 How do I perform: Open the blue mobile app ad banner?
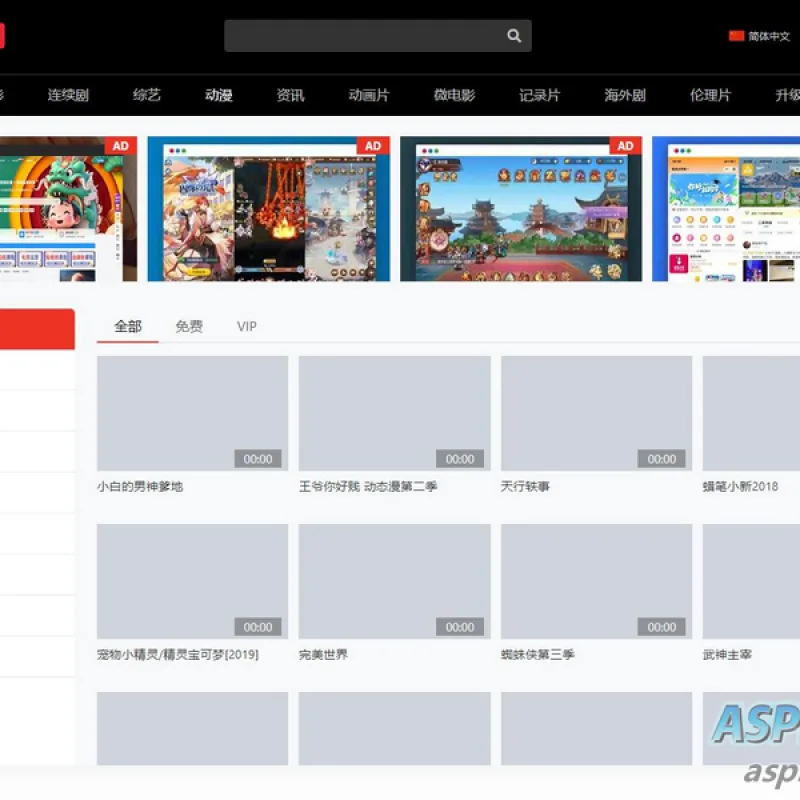726,209
